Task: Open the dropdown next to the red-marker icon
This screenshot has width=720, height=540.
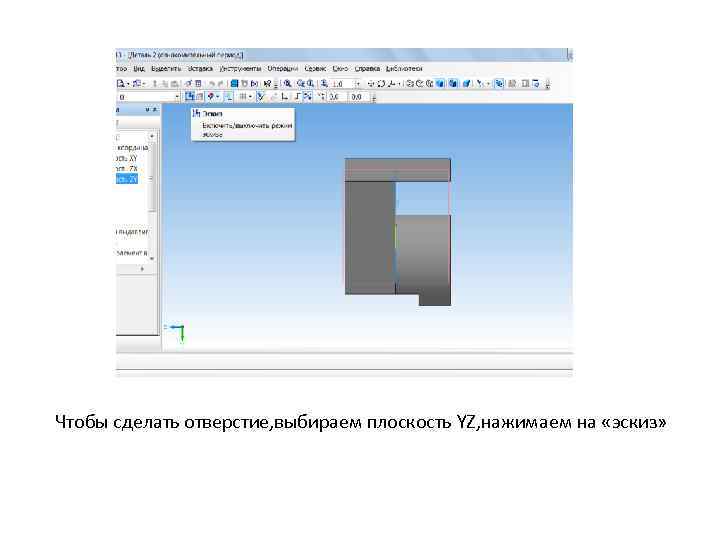Action: (x=218, y=97)
